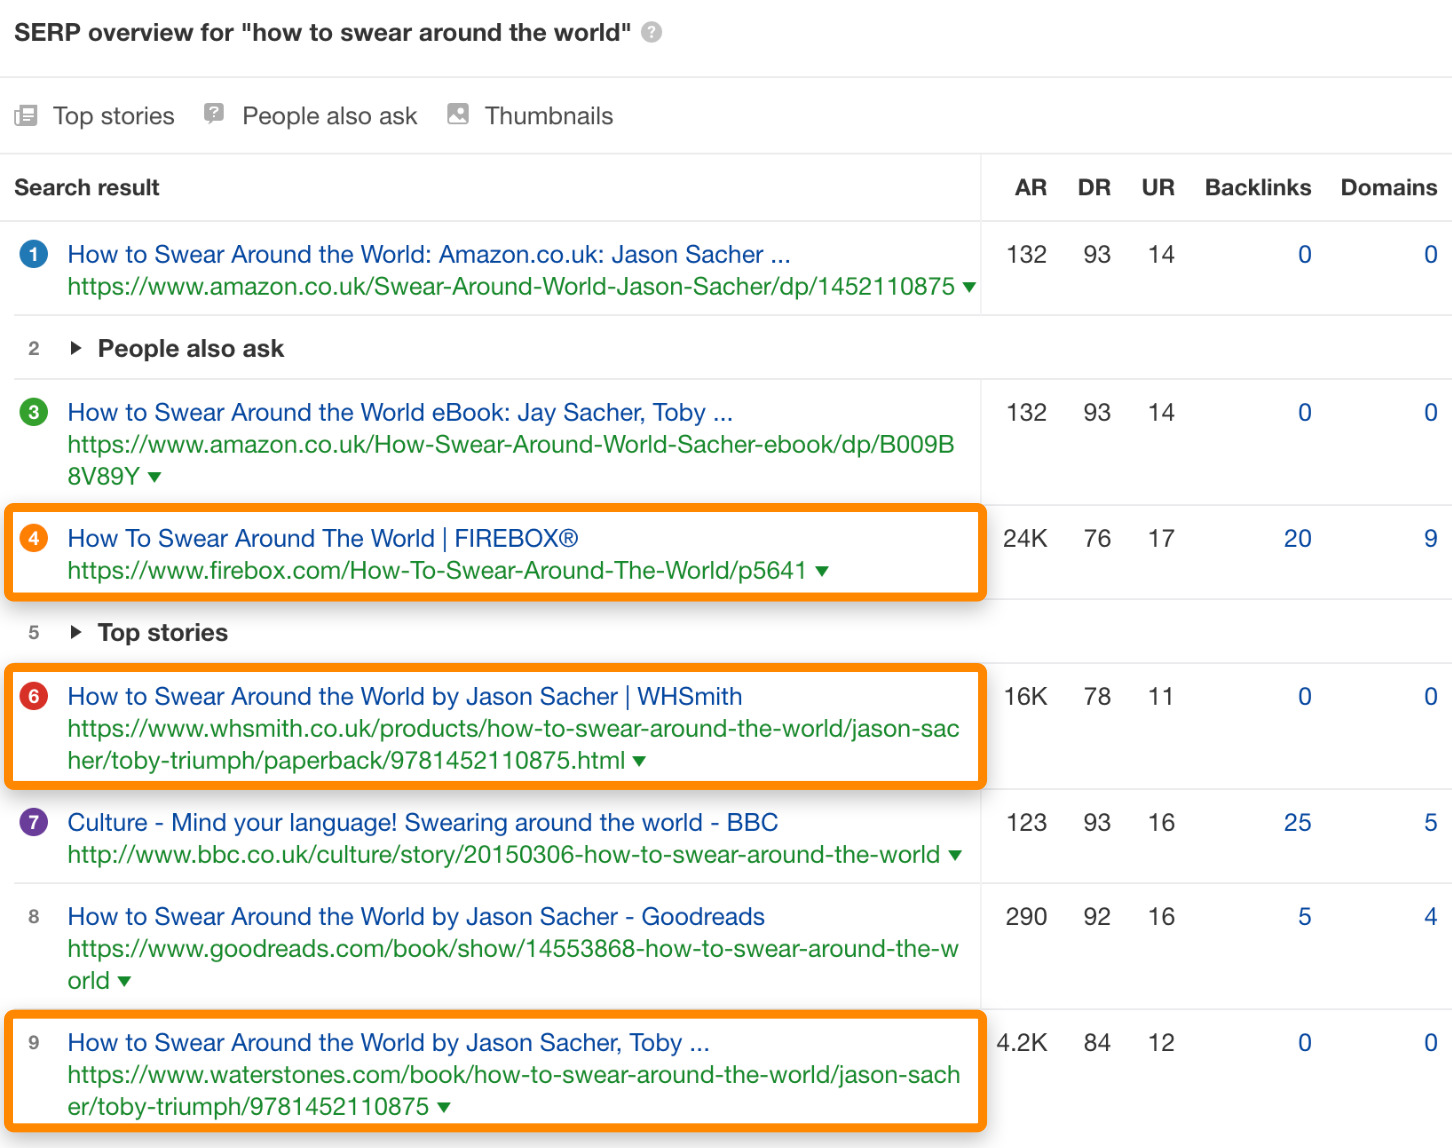Click the AR column header
Viewport: 1452px width, 1148px height.
(1031, 187)
